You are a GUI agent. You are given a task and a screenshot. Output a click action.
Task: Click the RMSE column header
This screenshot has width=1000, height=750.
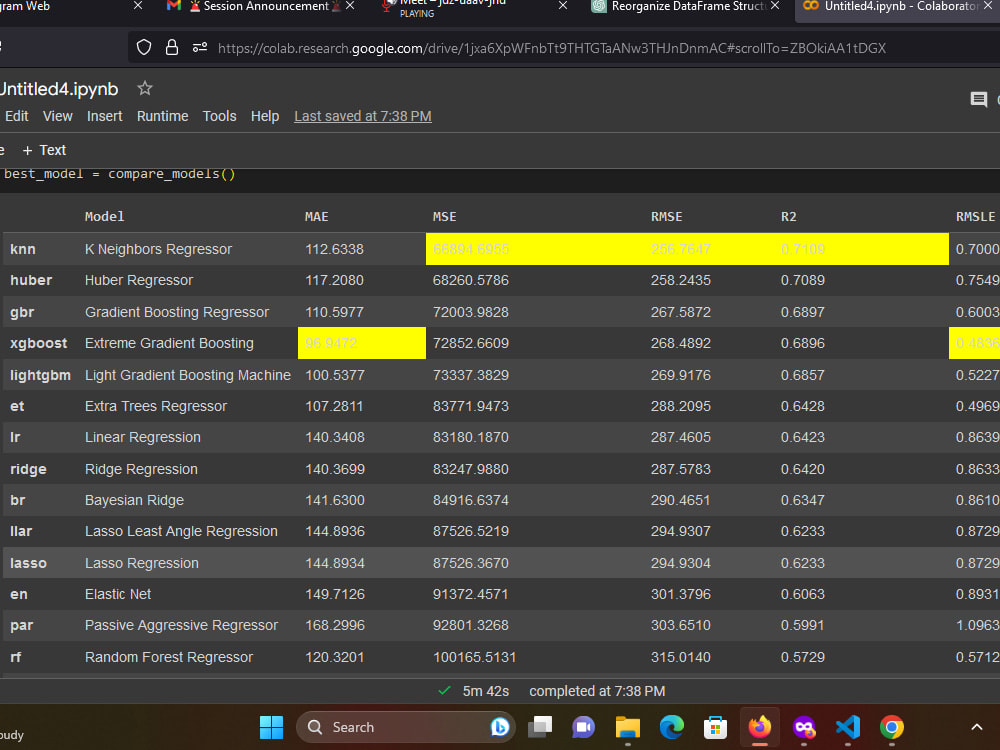click(x=666, y=217)
